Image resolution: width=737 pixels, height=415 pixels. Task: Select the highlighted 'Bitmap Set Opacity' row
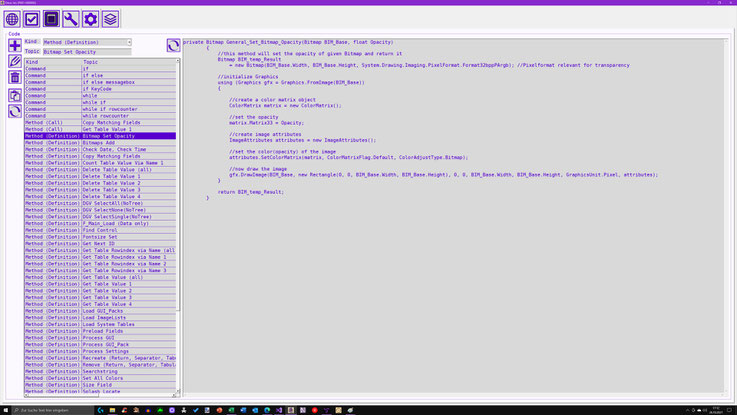[x=100, y=136]
